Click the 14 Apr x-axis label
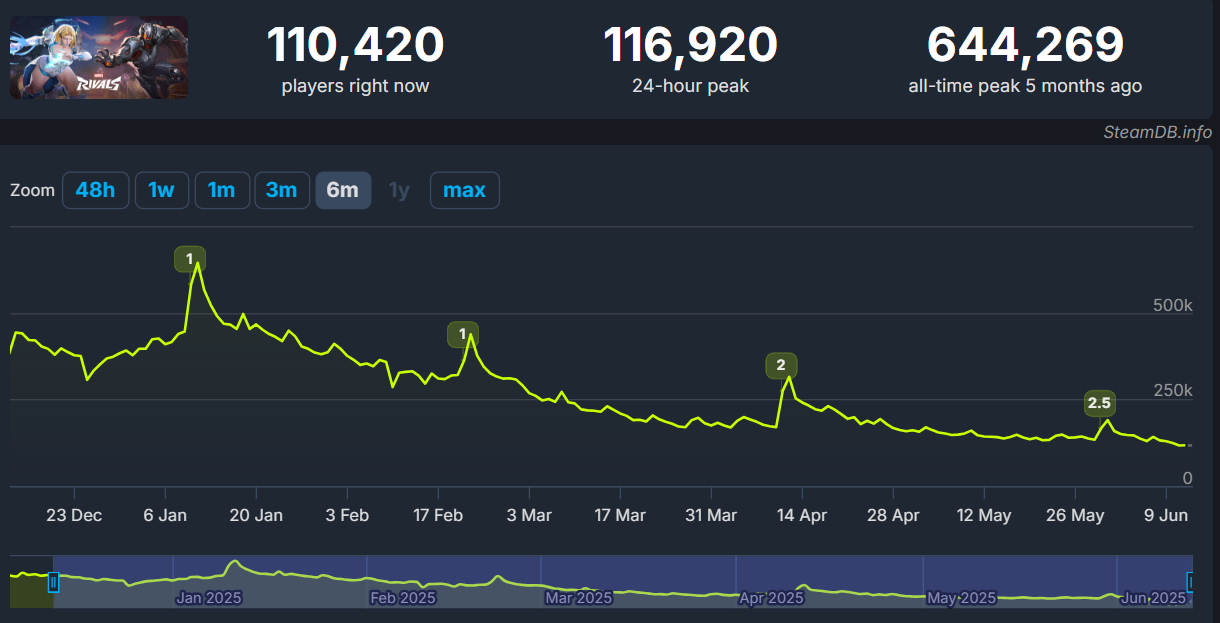This screenshot has height=623, width=1220. 802,516
